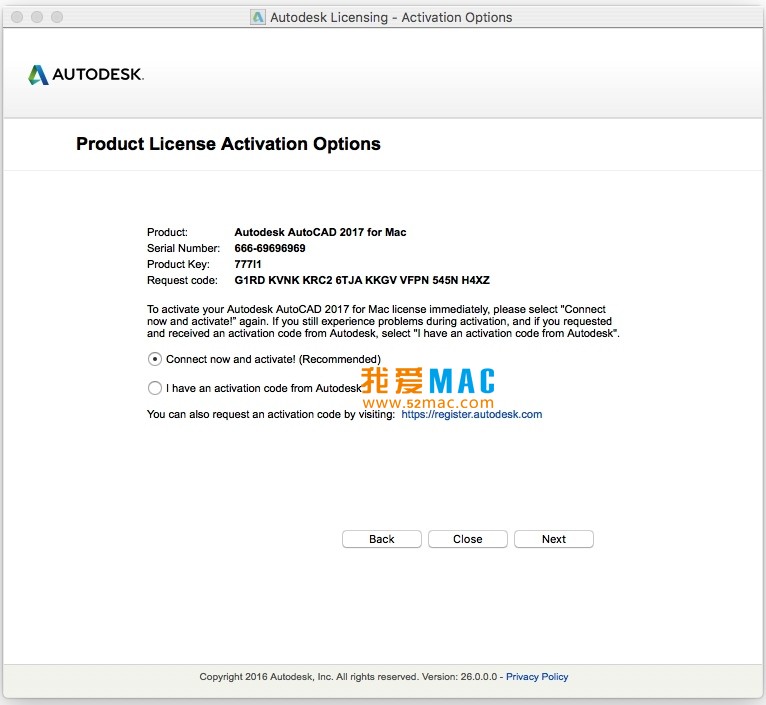Screen dimensions: 766x705
Task: Choose "I have an activation code" radio option
Action: [x=155, y=388]
